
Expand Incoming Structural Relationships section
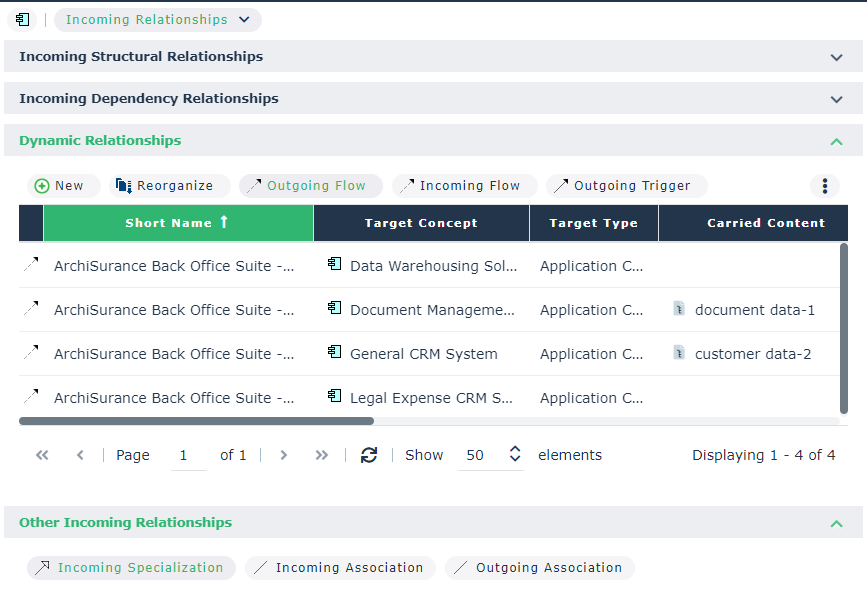pos(836,57)
